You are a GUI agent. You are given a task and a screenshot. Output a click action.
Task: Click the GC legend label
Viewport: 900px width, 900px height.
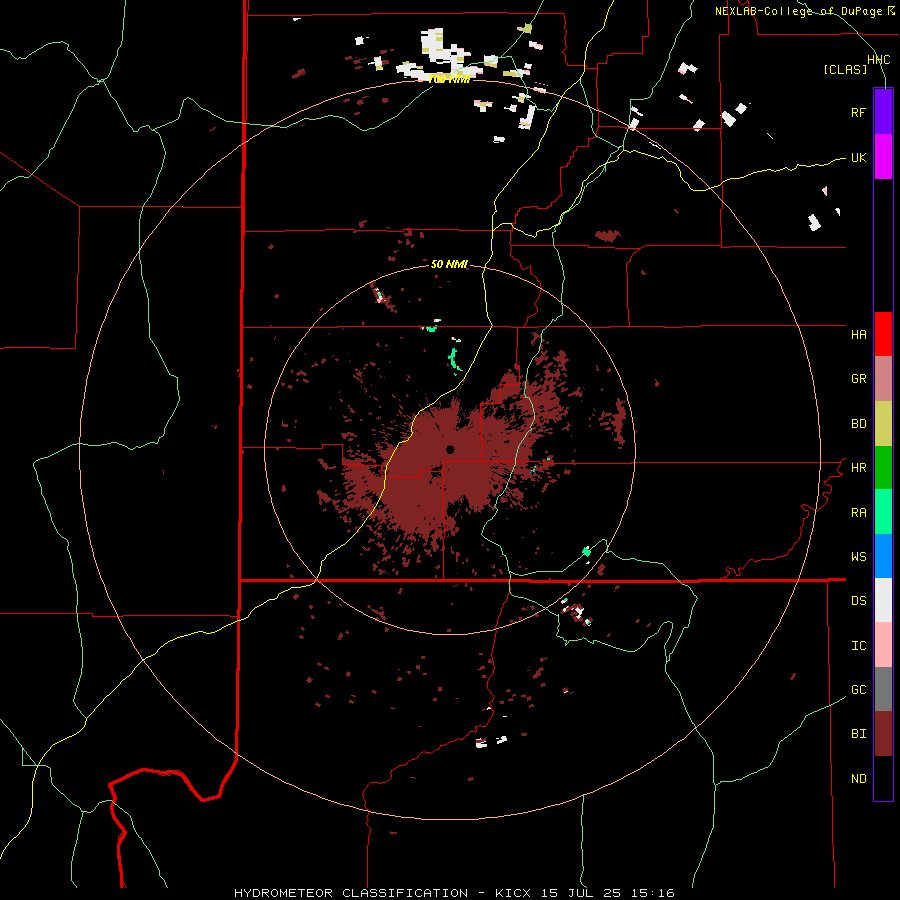858,690
